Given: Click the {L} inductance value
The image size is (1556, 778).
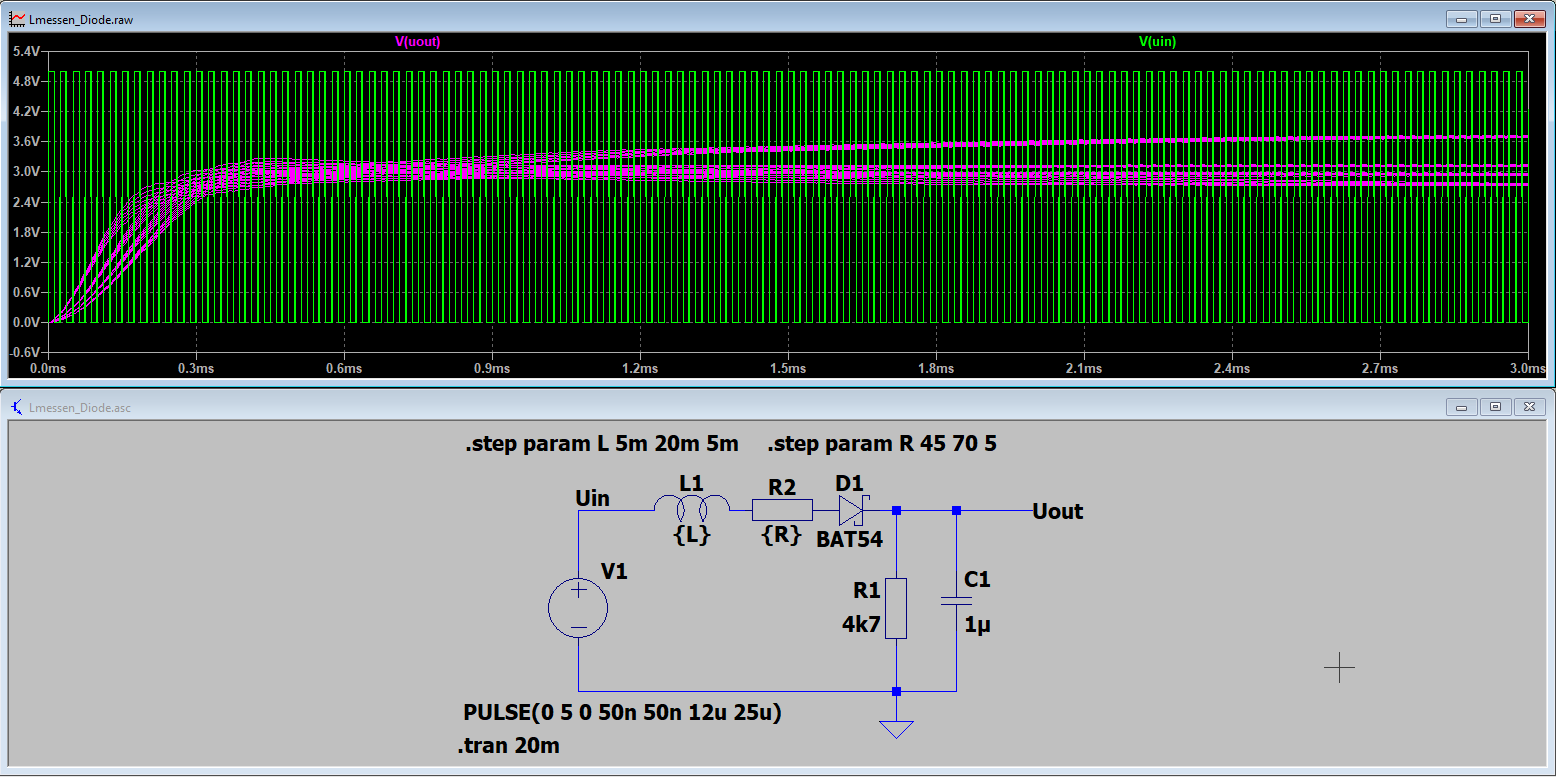Looking at the screenshot, I should coord(692,535).
